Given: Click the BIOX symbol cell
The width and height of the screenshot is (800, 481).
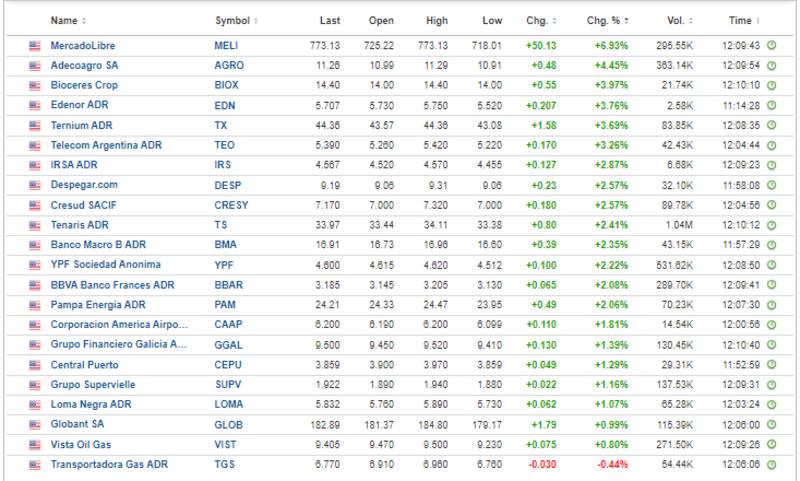Looking at the screenshot, I should tap(226, 86).
